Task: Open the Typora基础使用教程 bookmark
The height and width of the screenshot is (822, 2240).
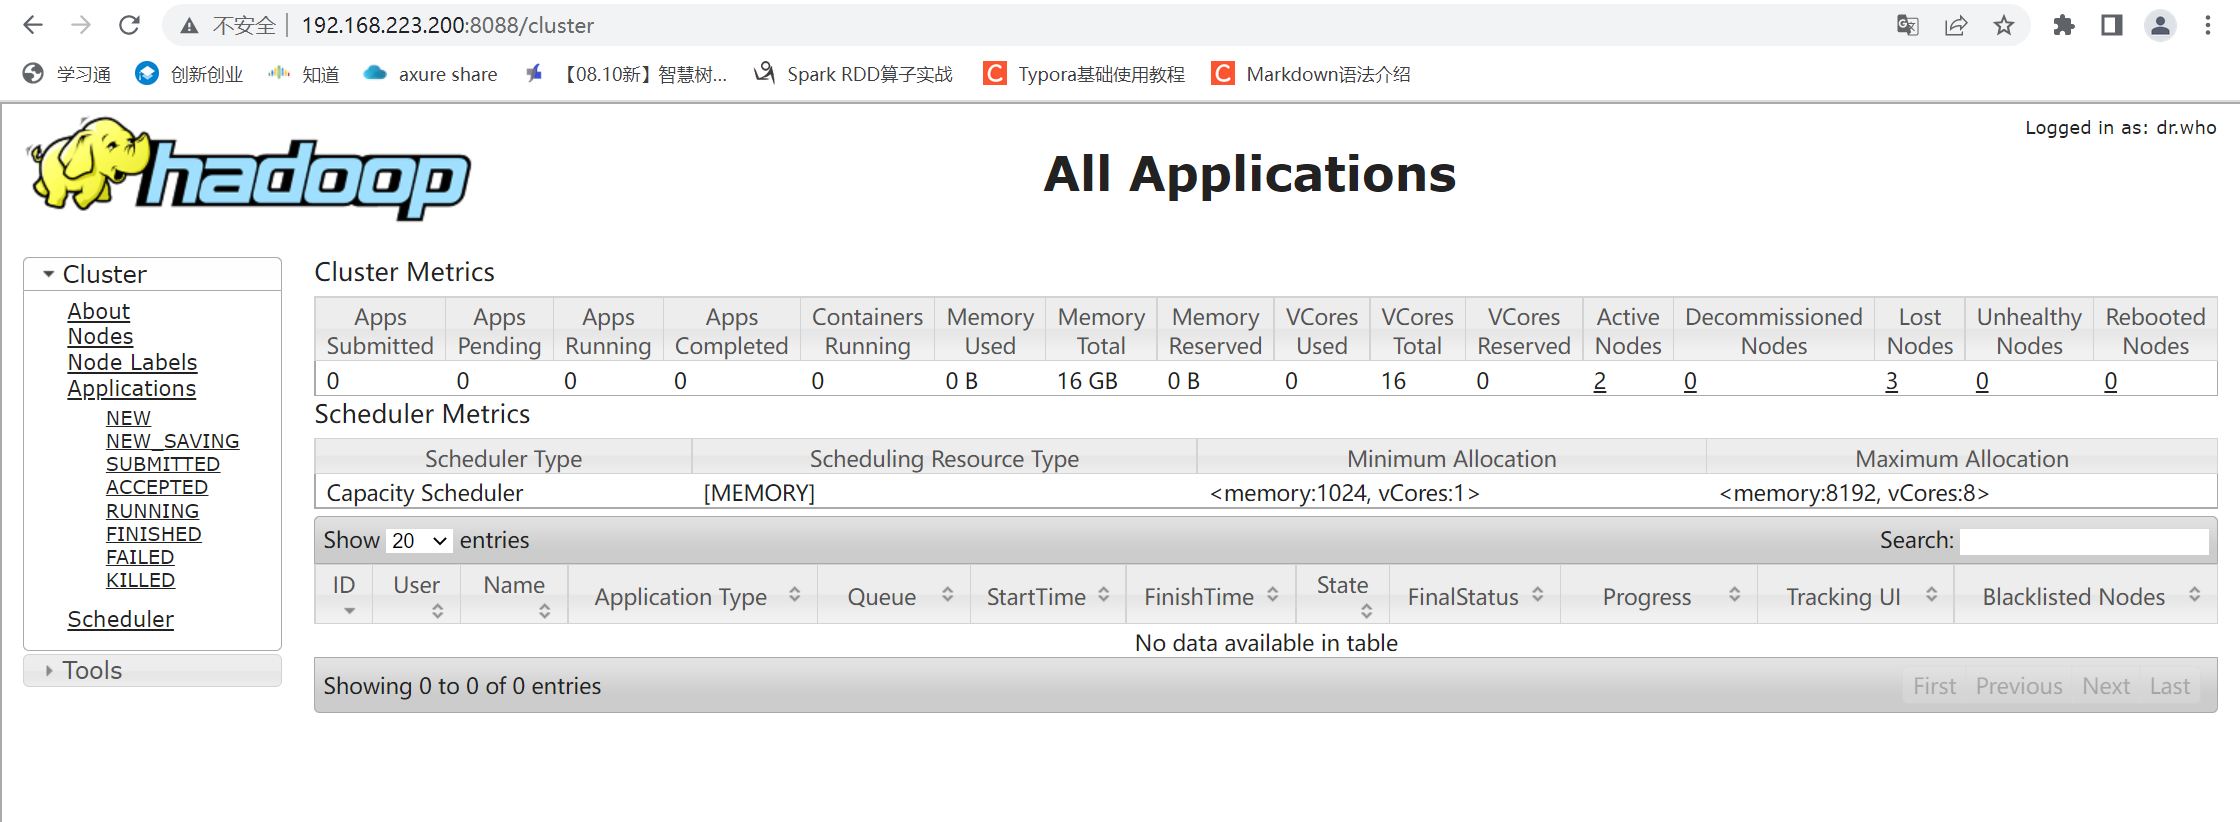Action: (x=1084, y=74)
